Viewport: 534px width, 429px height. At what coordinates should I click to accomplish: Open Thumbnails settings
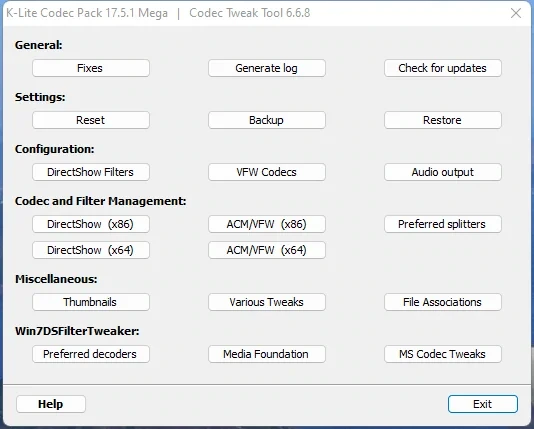(x=91, y=302)
